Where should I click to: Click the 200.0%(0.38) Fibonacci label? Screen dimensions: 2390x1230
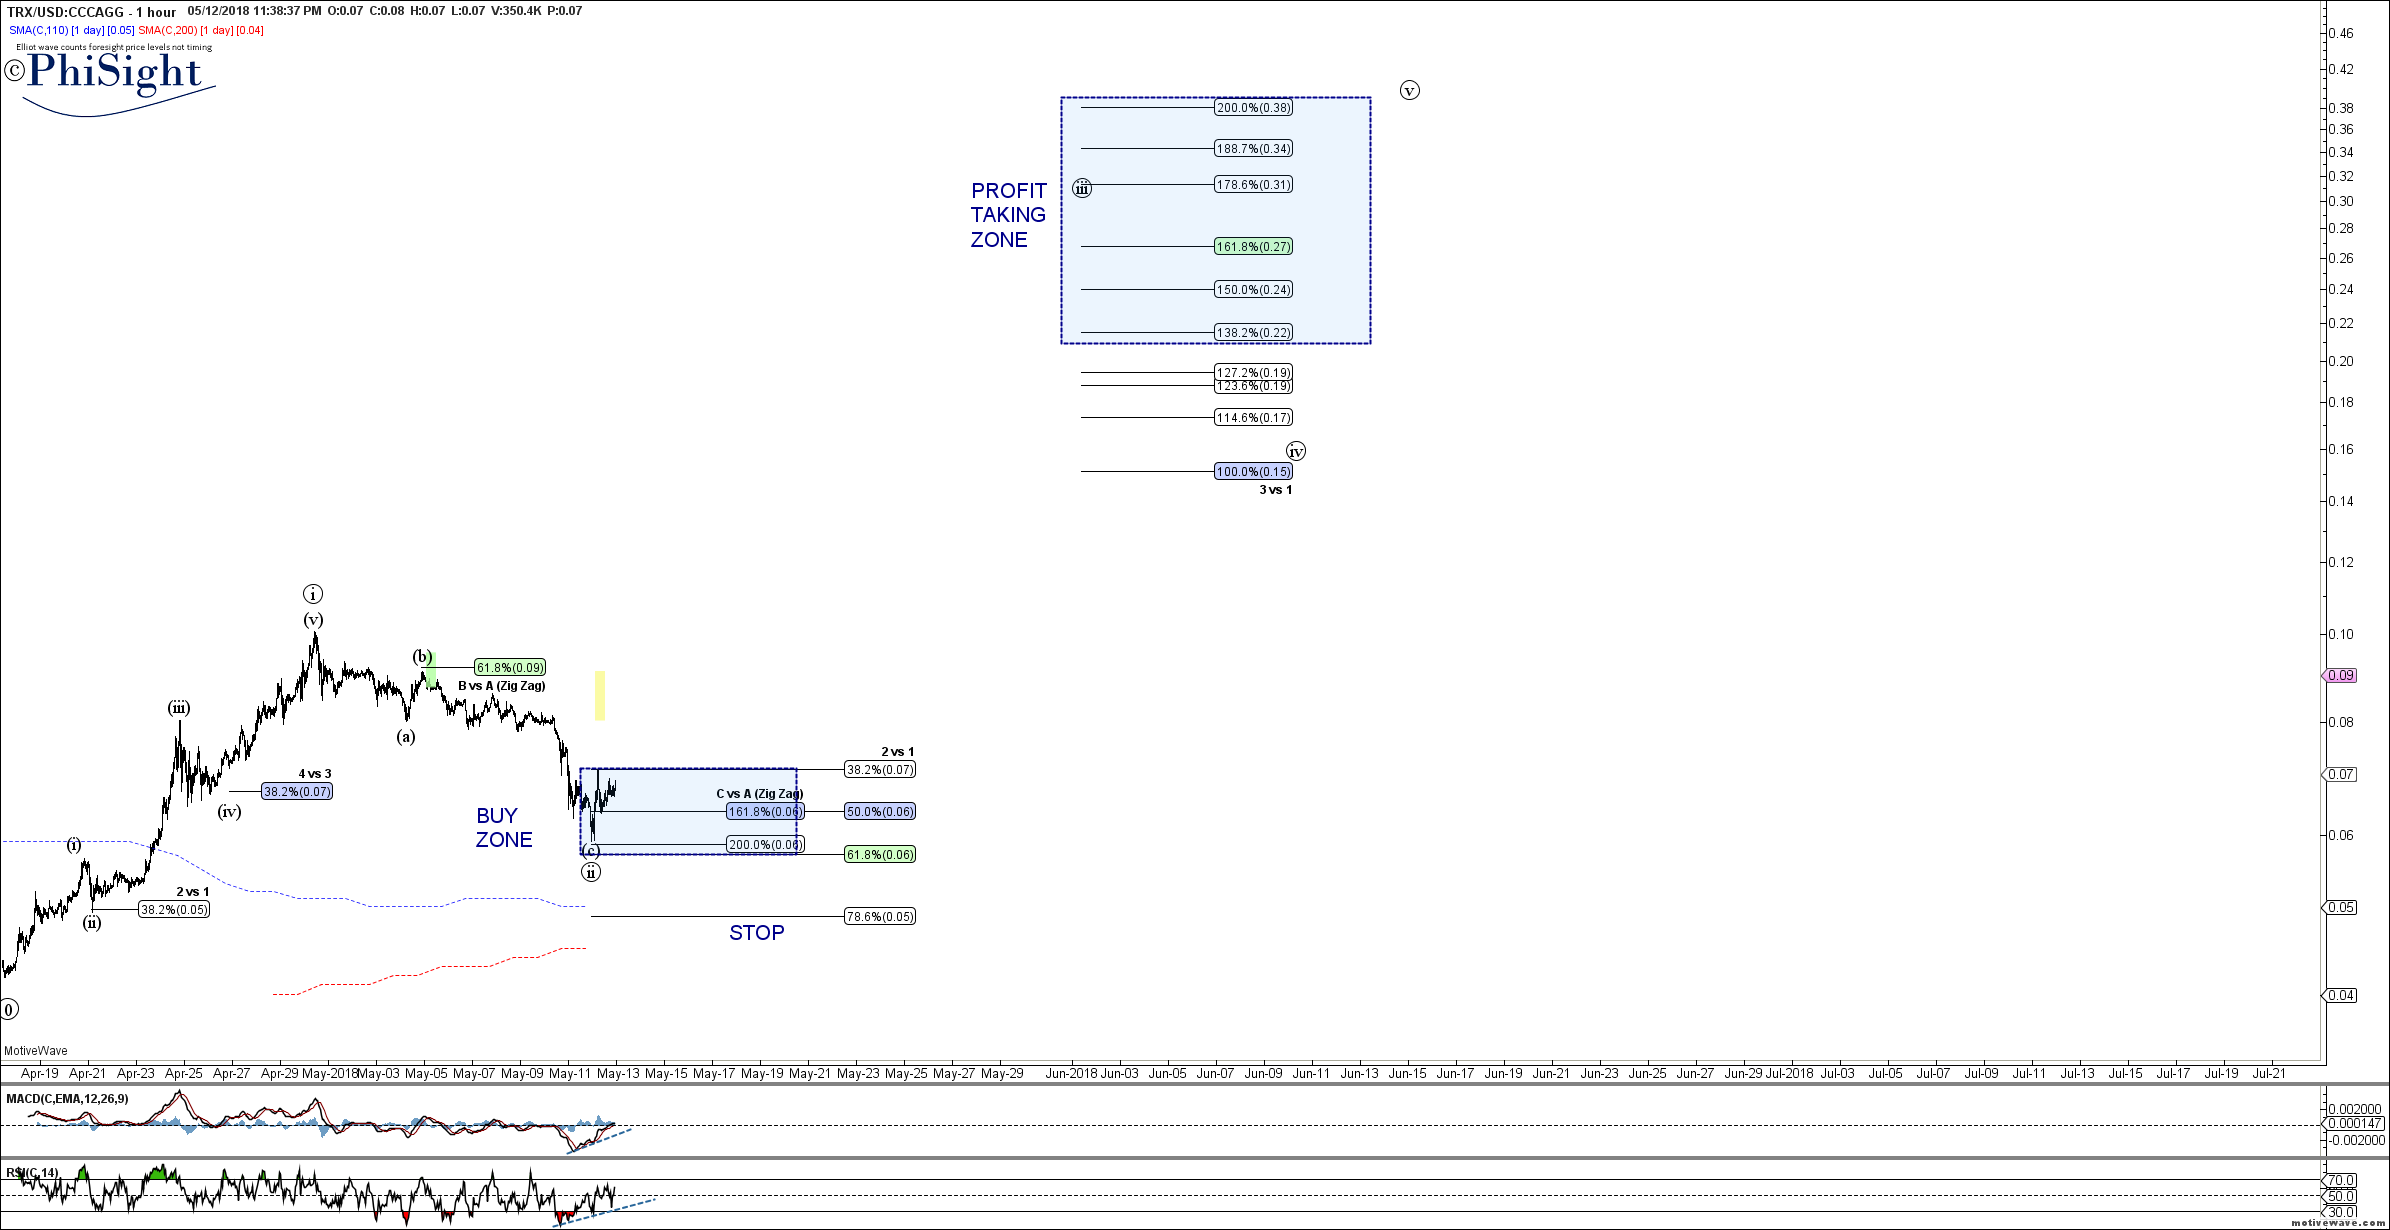(x=1253, y=108)
